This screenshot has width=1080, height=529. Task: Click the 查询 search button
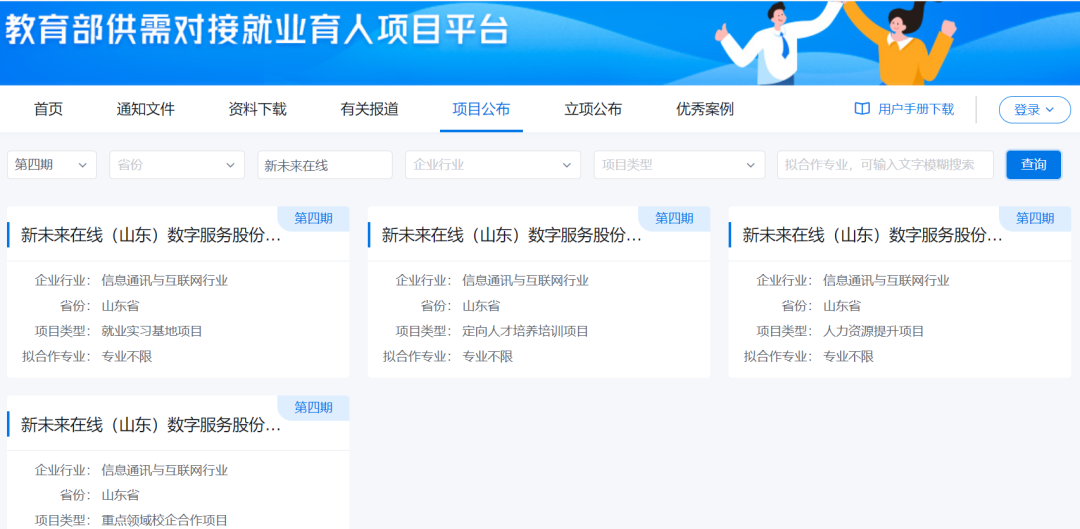pos(1033,165)
